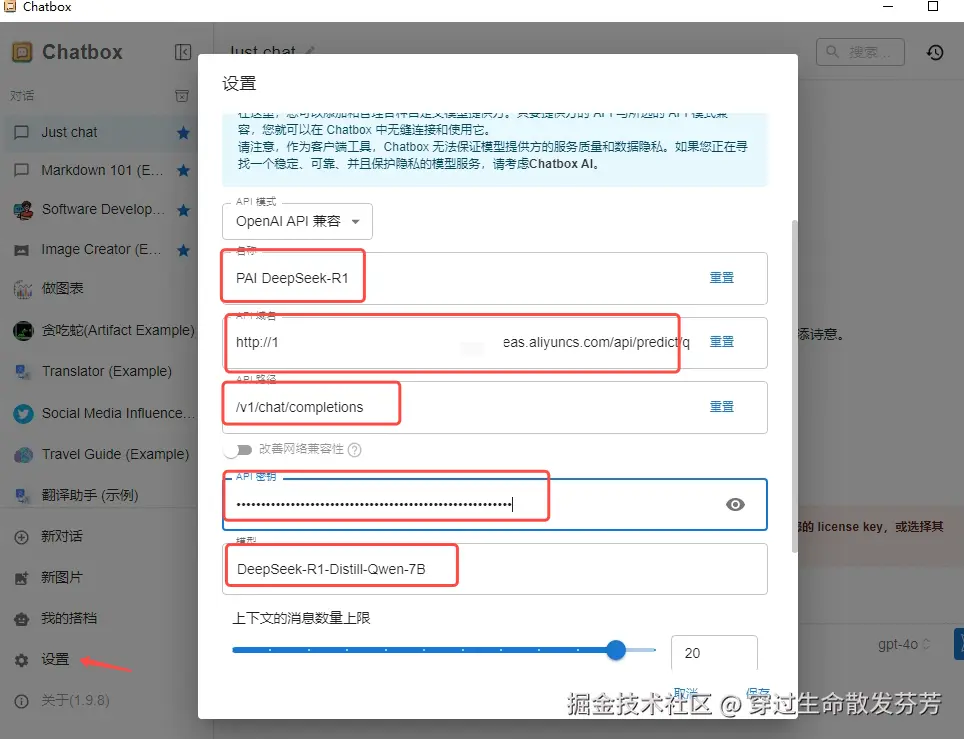Click the settings dialog scrollbar

tap(794, 385)
